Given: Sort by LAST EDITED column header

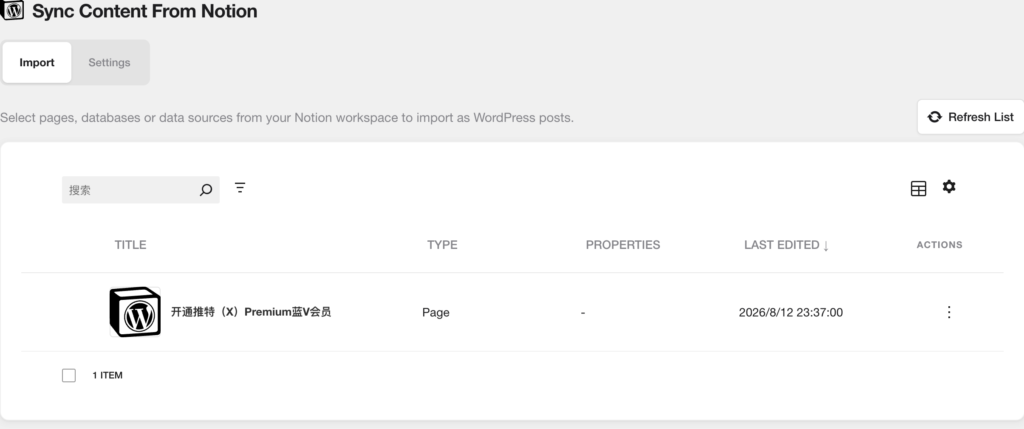Looking at the screenshot, I should click(786, 245).
